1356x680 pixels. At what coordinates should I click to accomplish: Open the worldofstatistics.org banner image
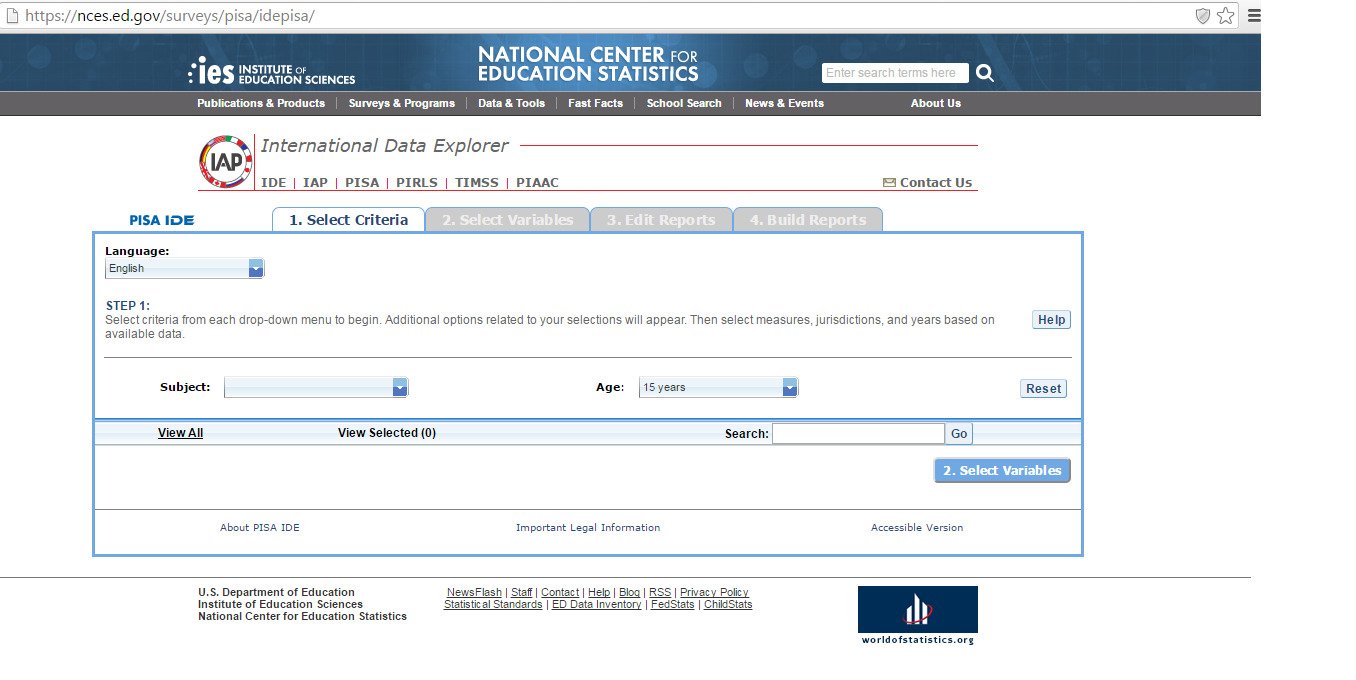[x=917, y=616]
